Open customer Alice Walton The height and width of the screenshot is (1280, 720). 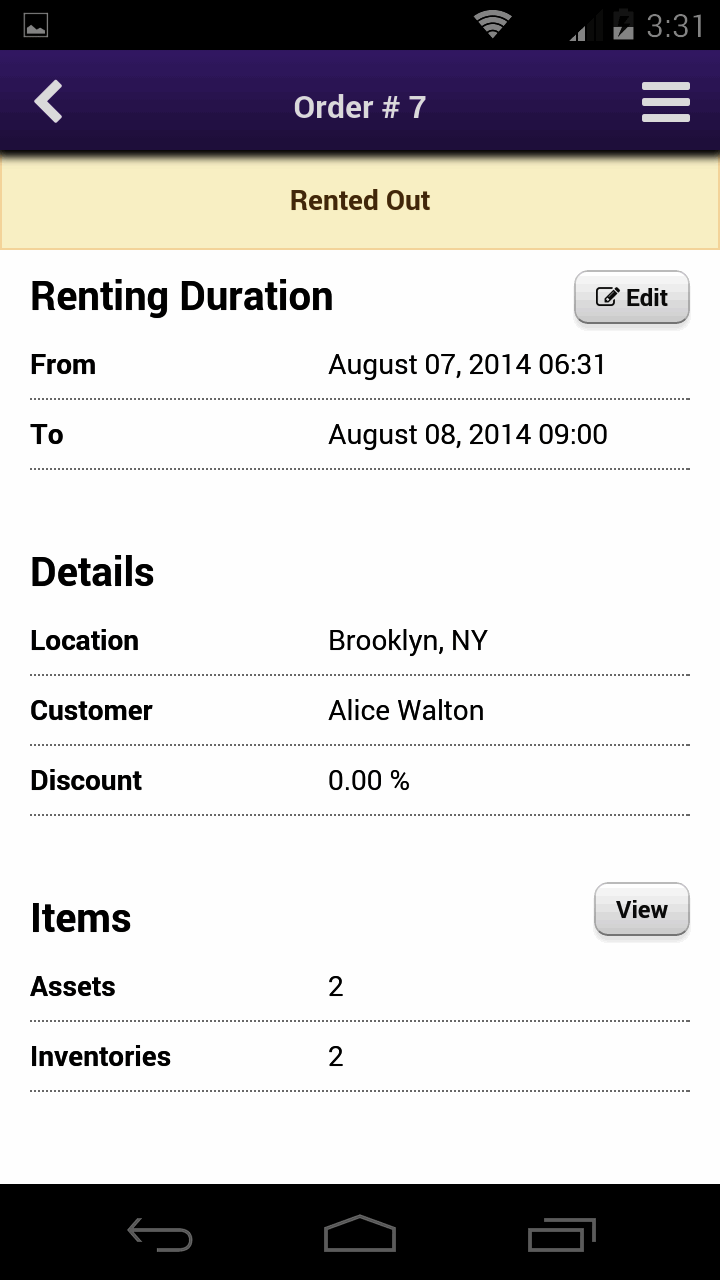click(x=406, y=711)
